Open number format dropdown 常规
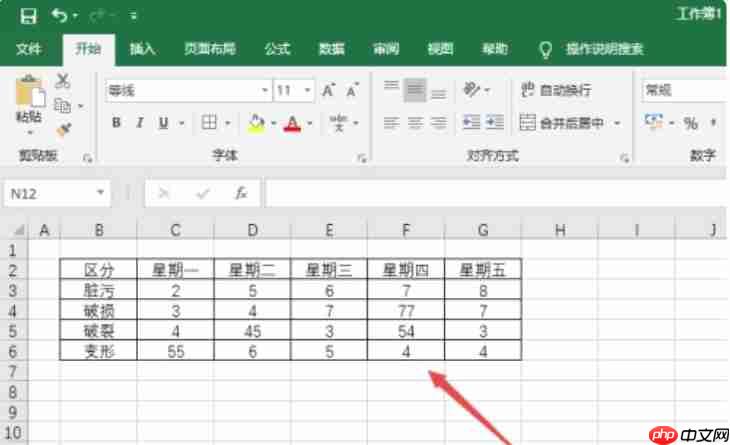 [x=684, y=90]
